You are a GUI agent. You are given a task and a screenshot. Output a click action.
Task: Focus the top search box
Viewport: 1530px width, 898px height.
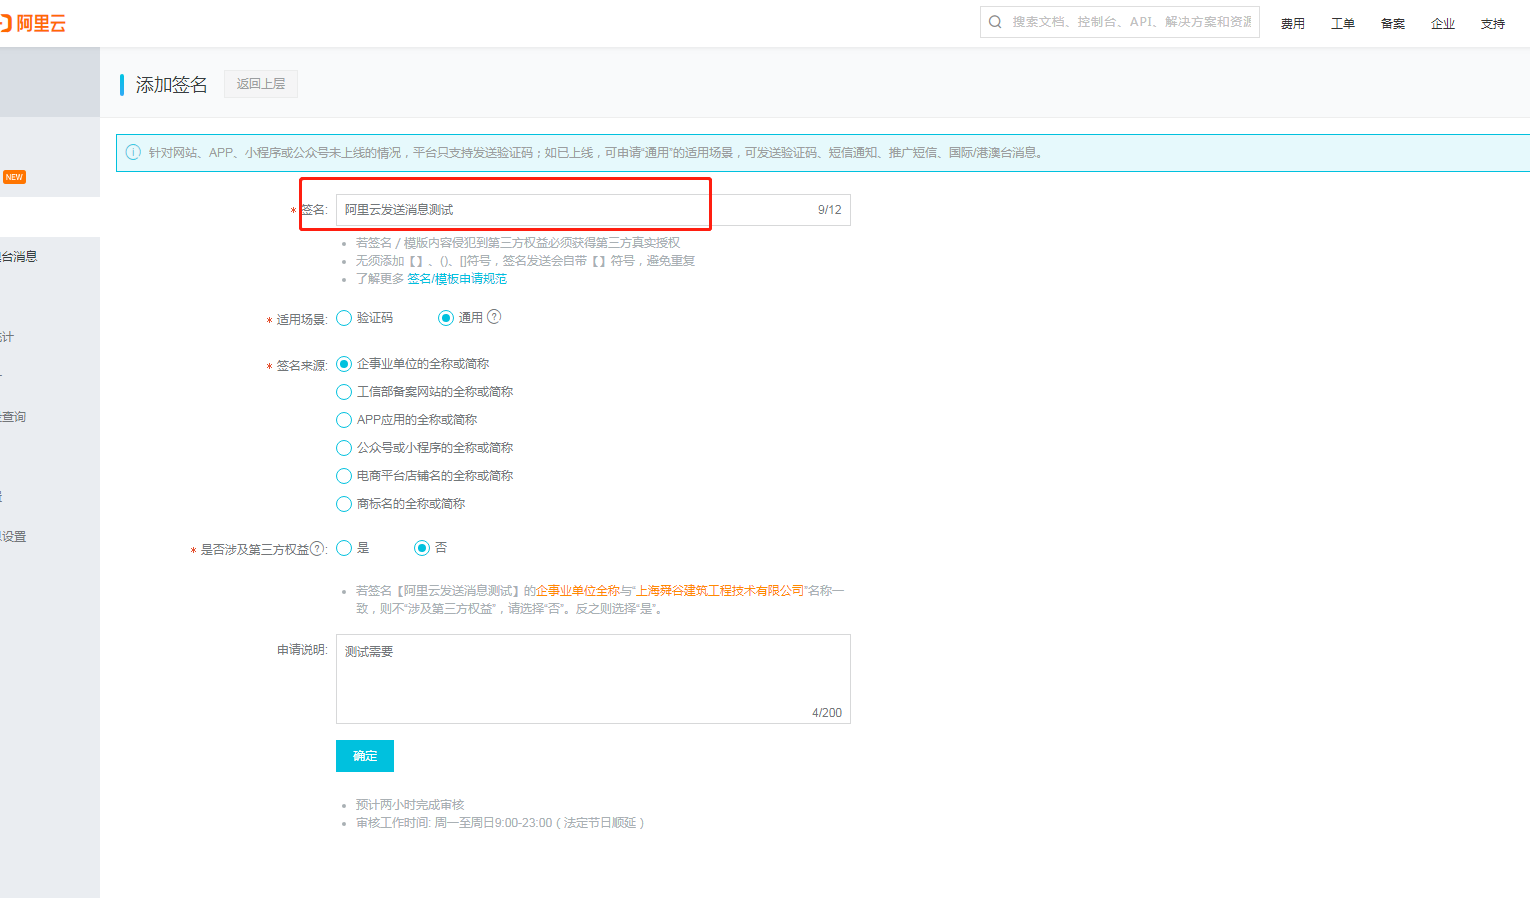pos(1120,22)
